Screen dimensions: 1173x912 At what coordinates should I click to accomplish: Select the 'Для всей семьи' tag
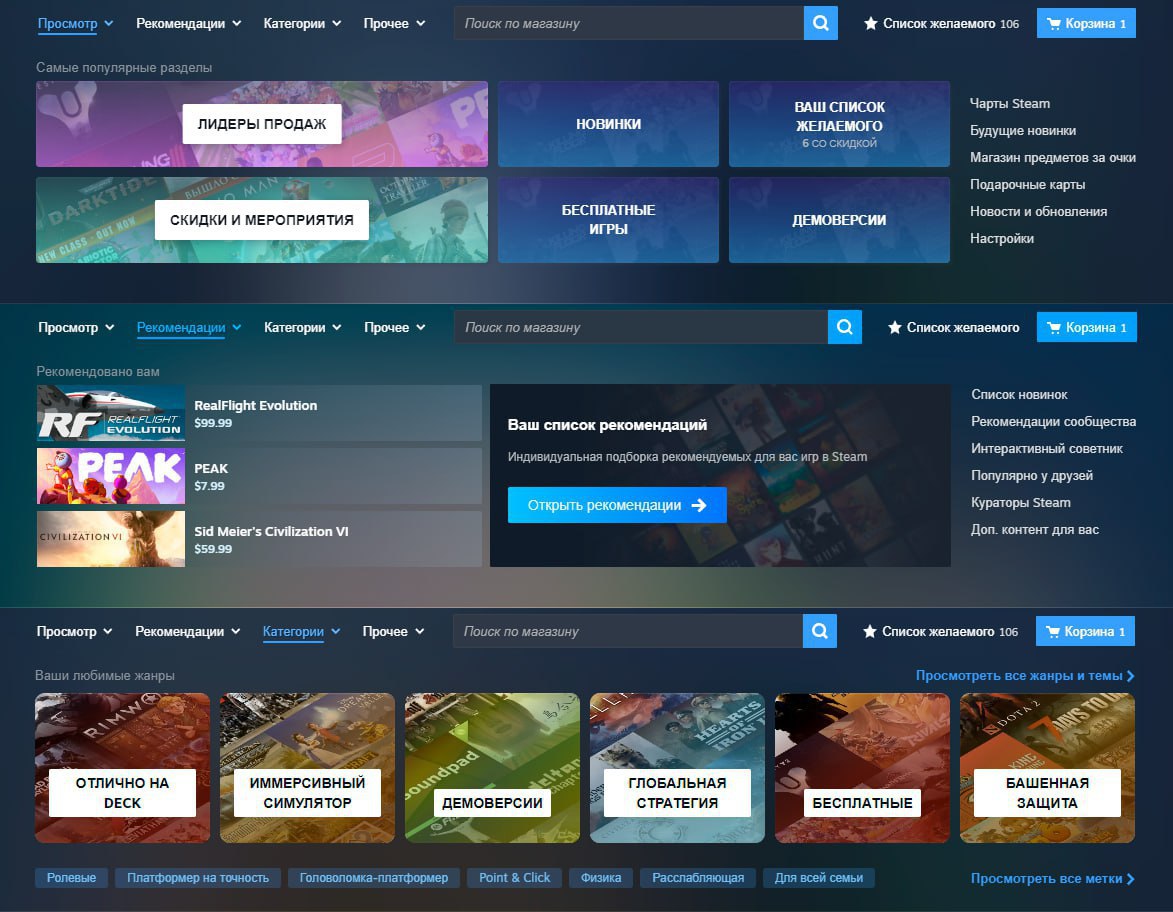[x=818, y=878]
